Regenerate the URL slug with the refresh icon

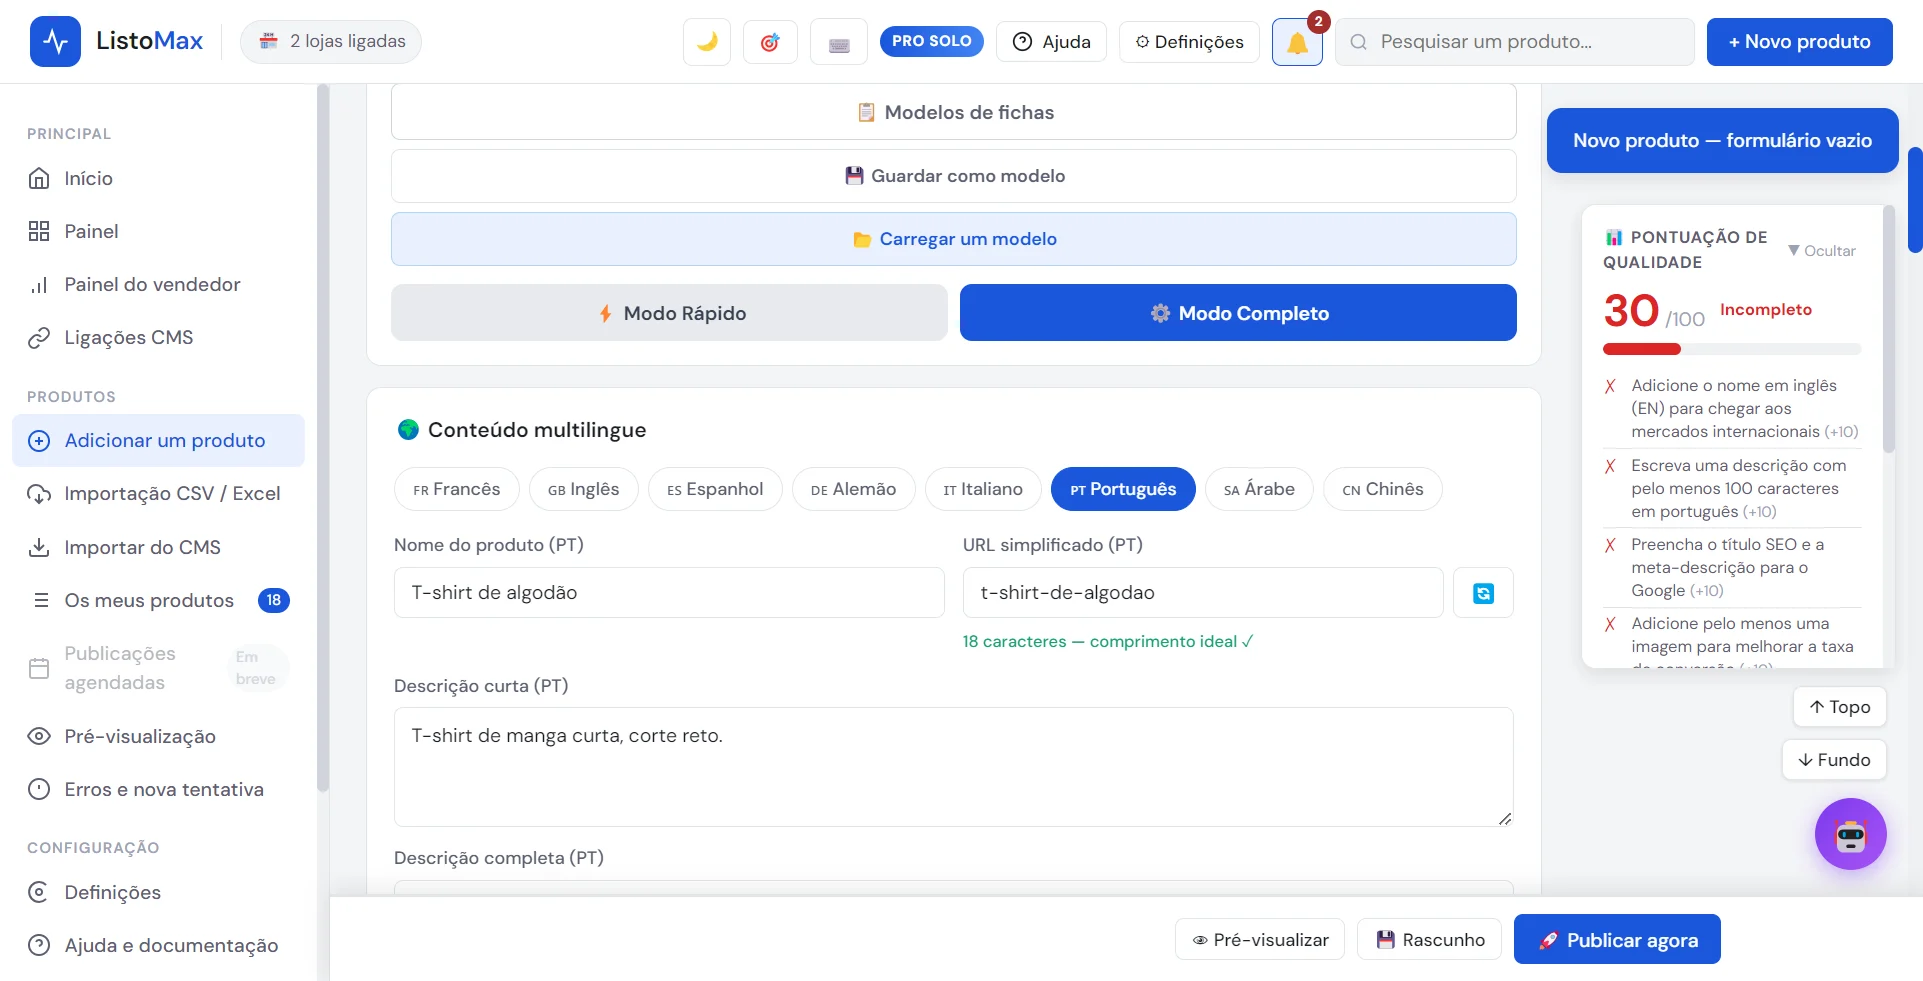click(1483, 593)
